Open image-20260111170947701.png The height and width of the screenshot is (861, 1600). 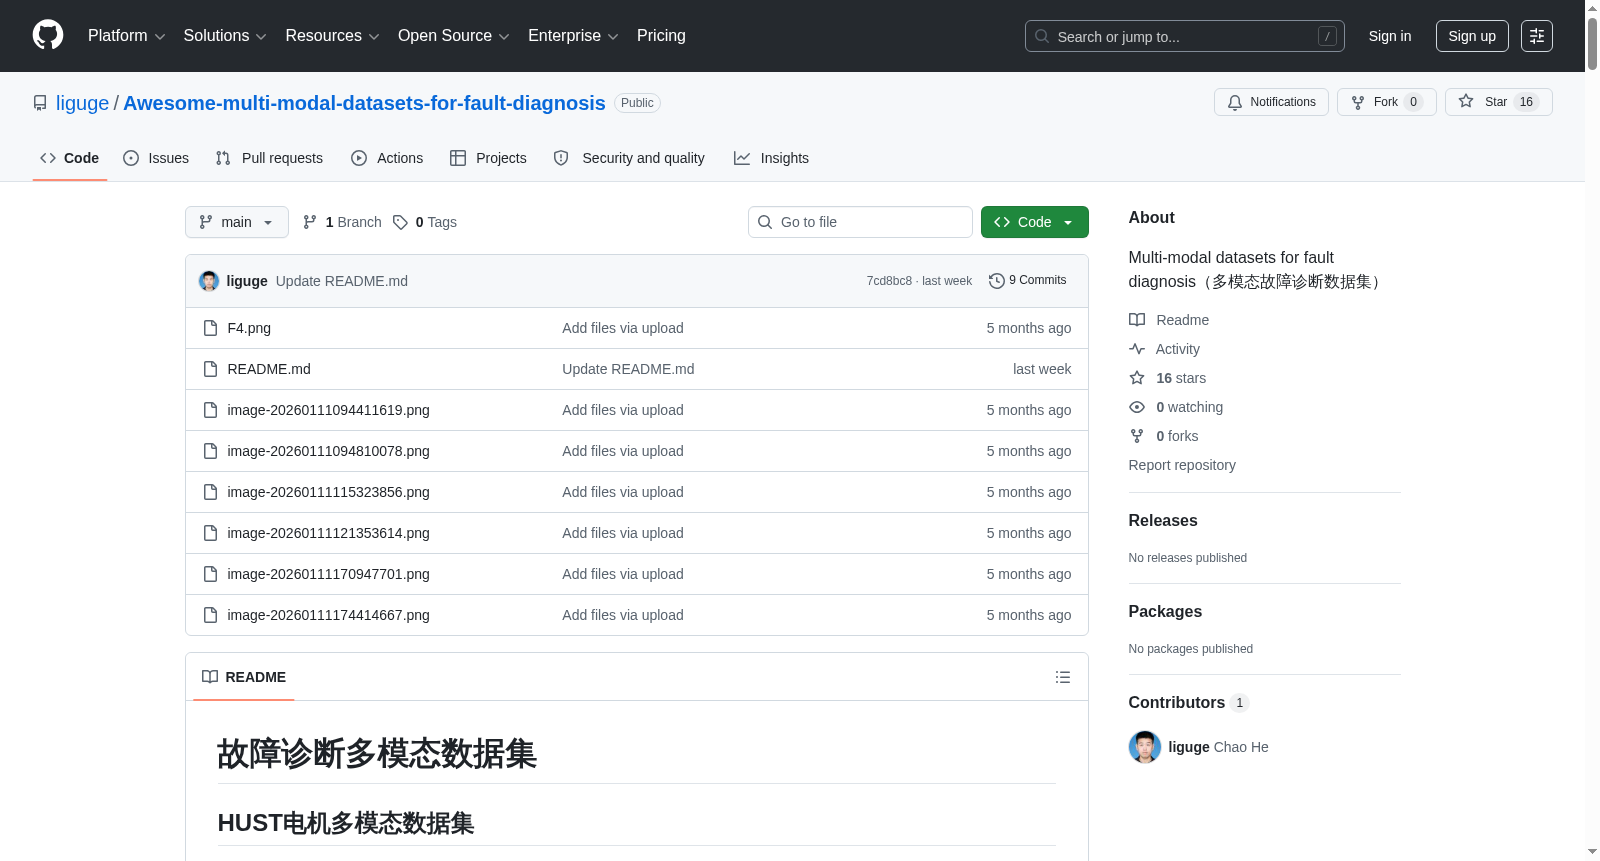tap(328, 574)
